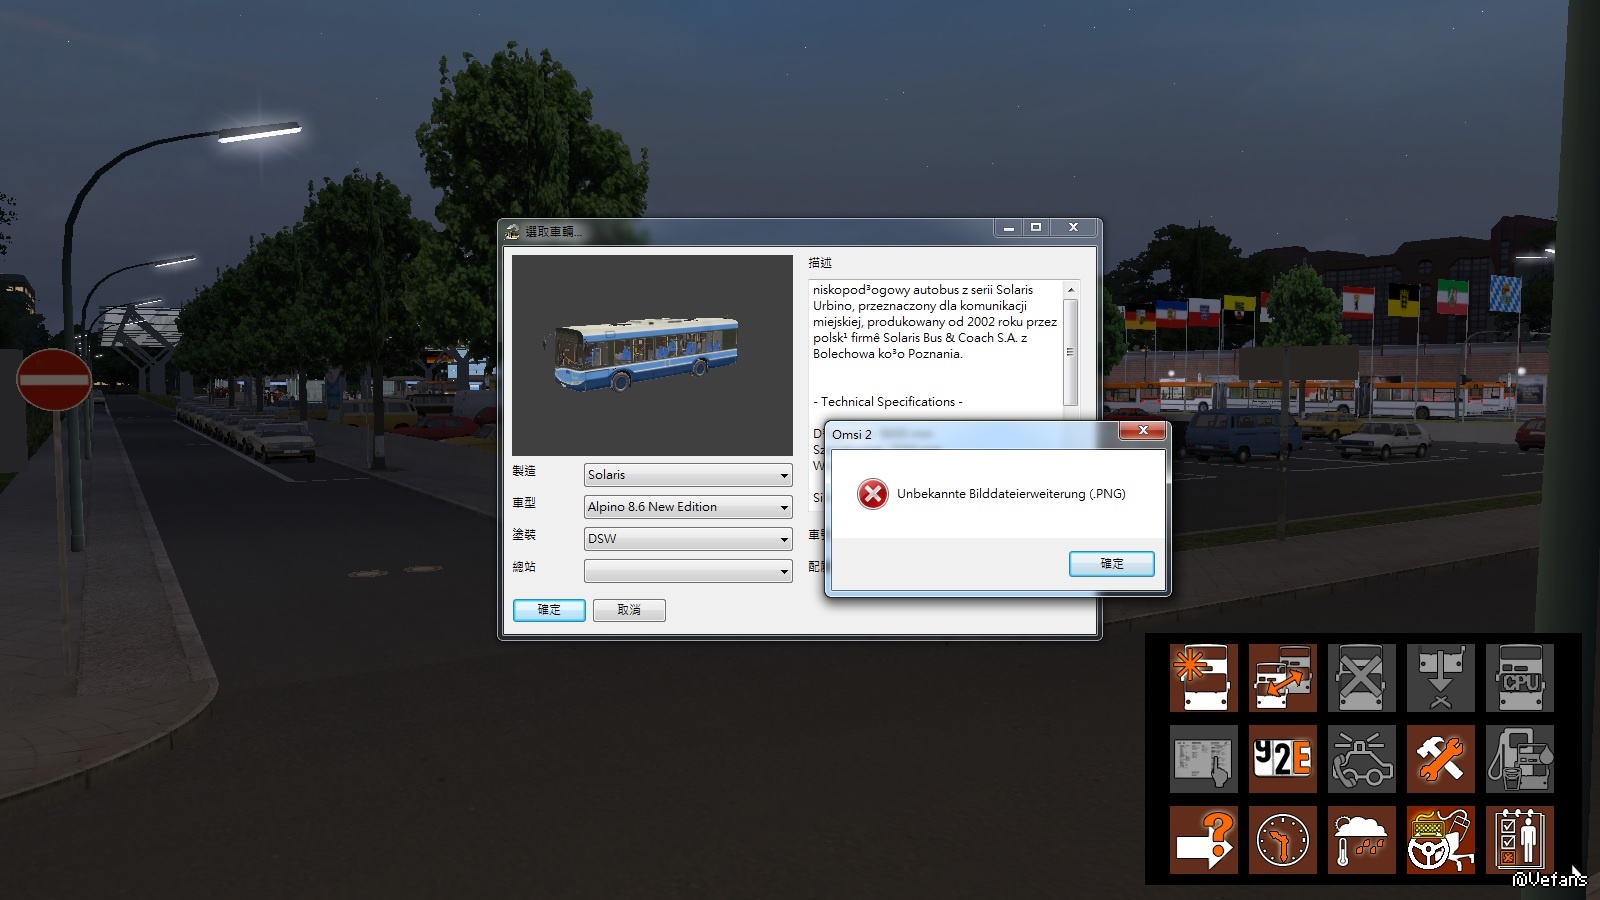
Task: Open the weather cloud and thermometer icon
Action: click(1362, 840)
